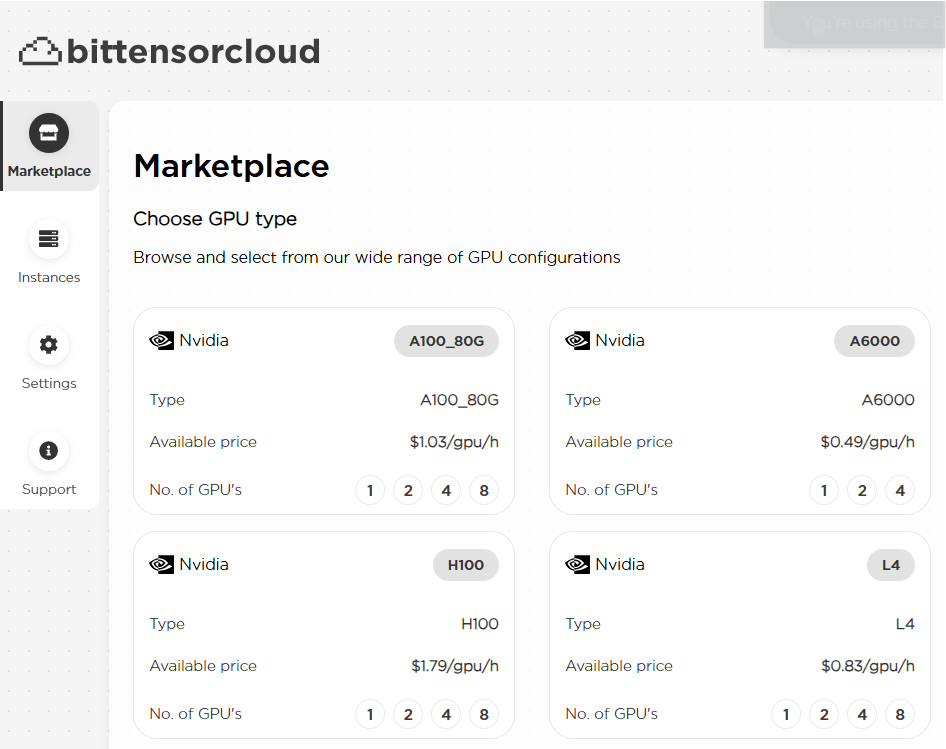
Task: Click the H100 badge button
Action: (465, 564)
